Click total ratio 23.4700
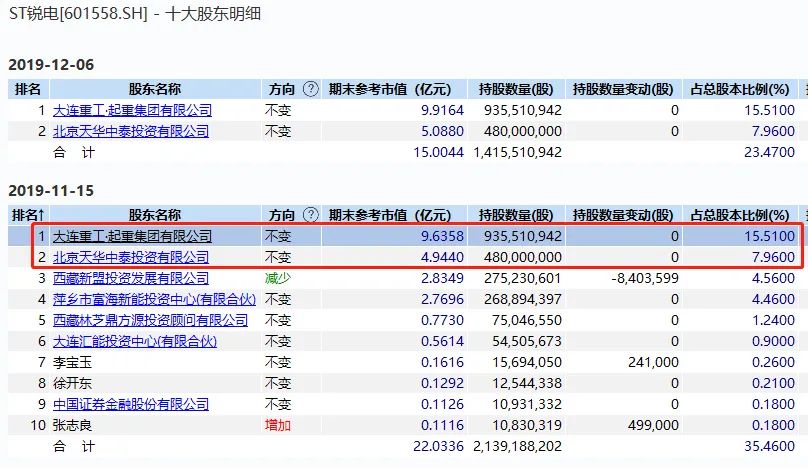808x468 pixels. click(769, 153)
